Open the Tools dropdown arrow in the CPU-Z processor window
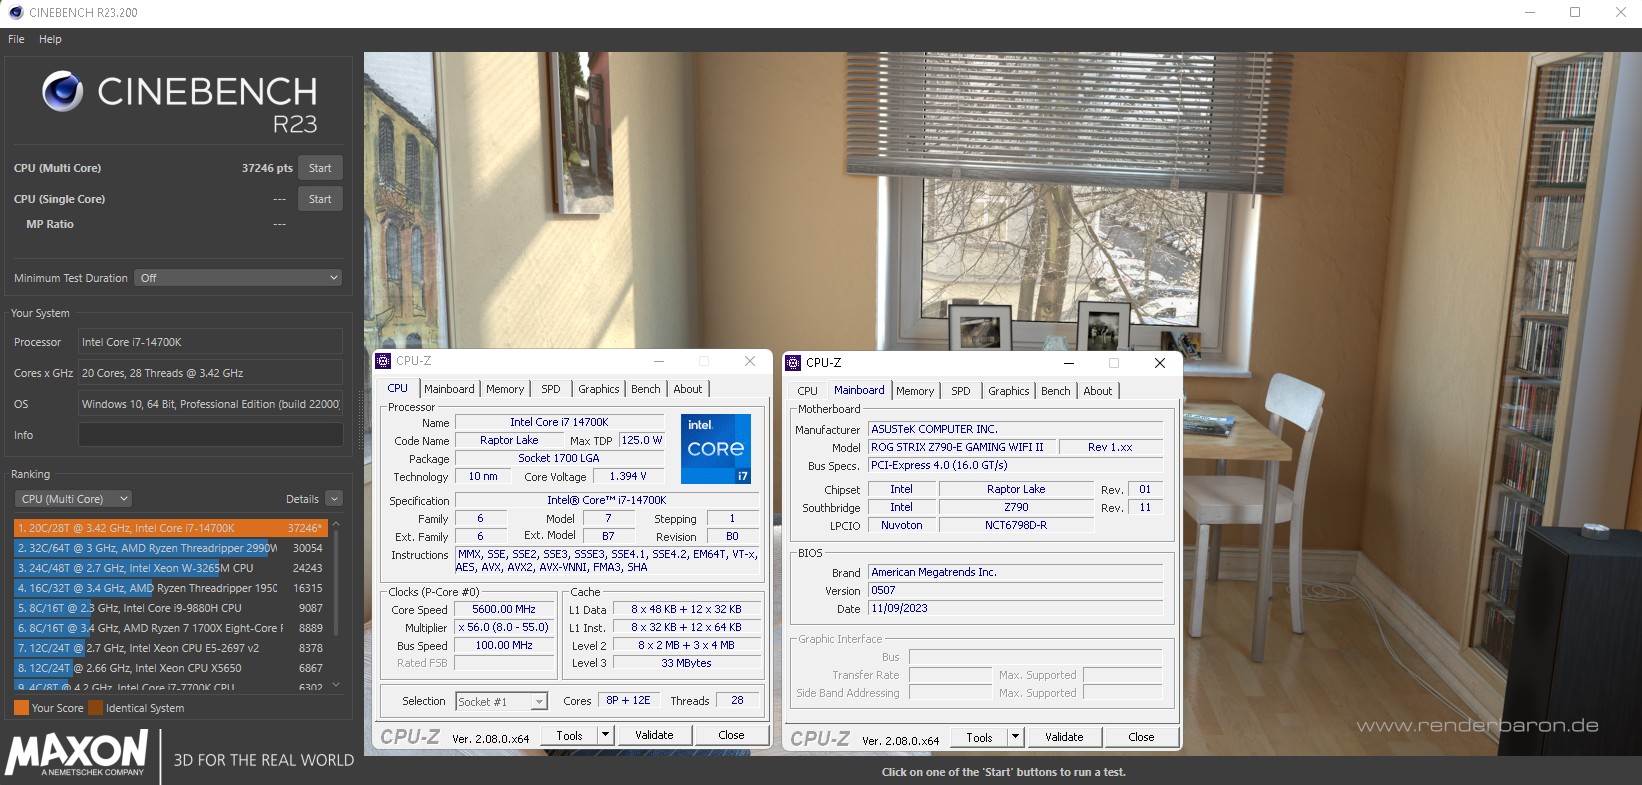 tap(605, 735)
